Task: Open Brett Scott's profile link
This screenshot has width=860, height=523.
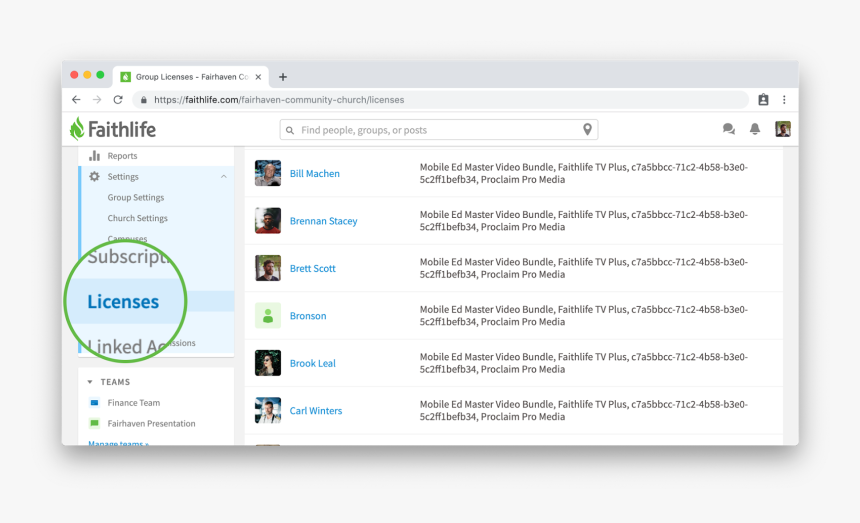Action: (x=313, y=268)
